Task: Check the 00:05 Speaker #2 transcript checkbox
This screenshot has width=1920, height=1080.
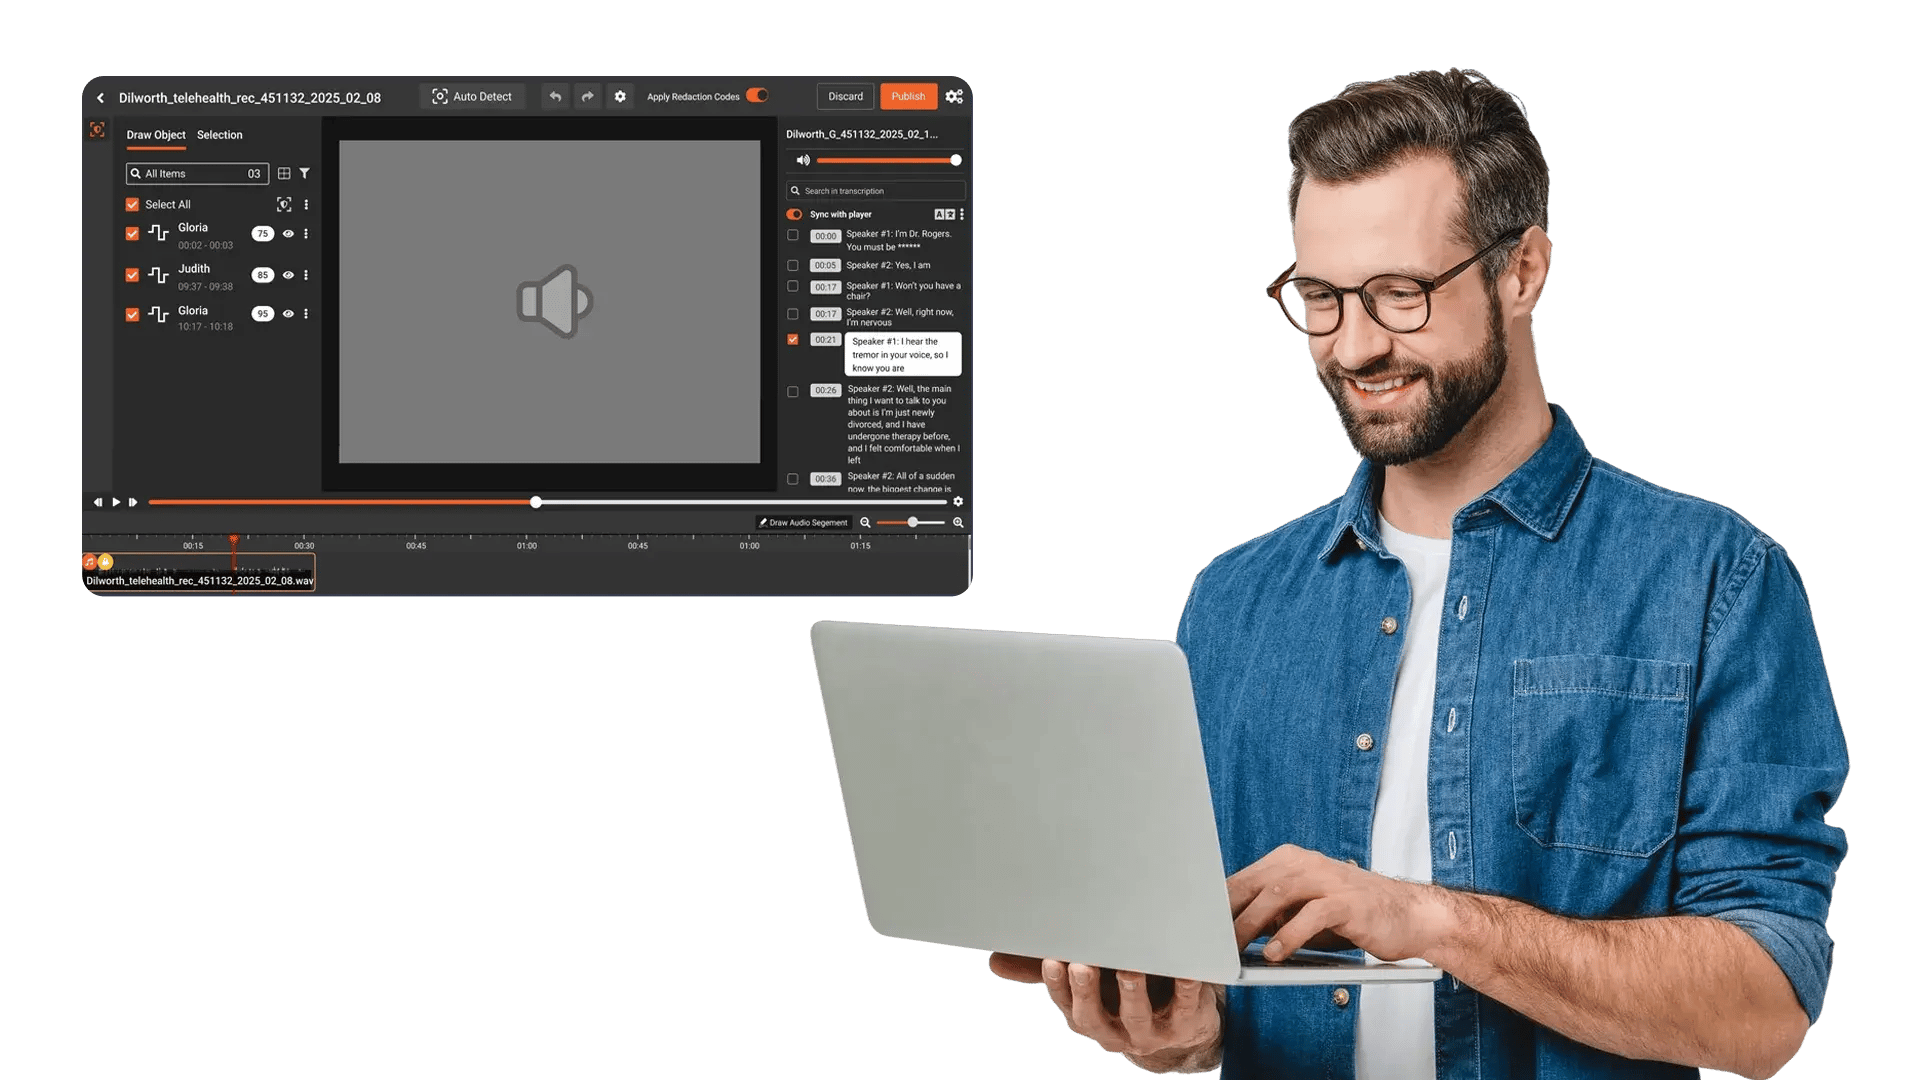Action: 793,265
